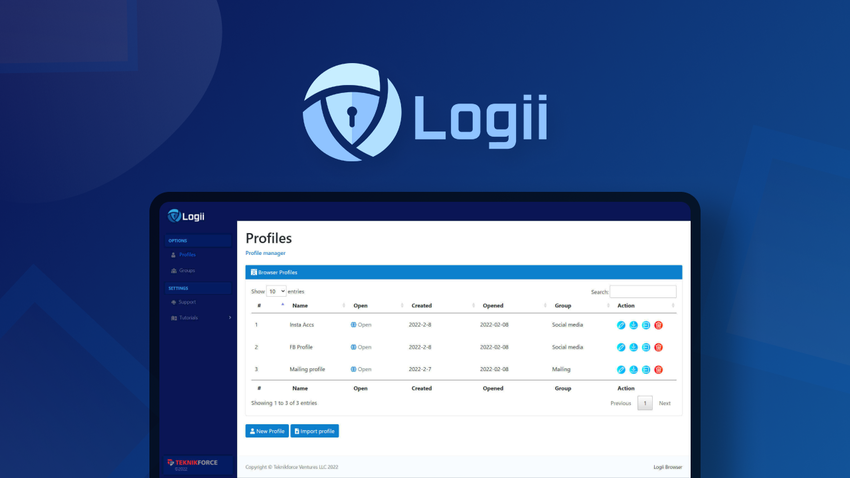This screenshot has width=850, height=478.
Task: Sort table by top Action column header
Action: (x=626, y=306)
